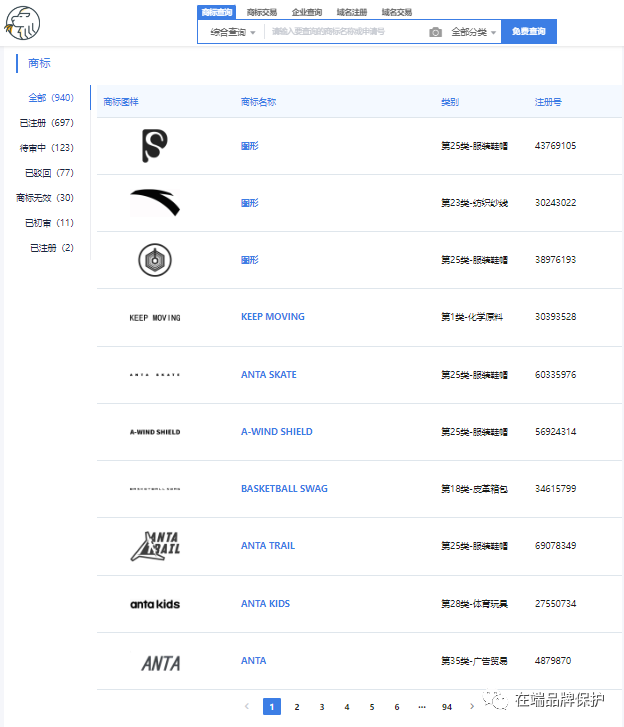The height and width of the screenshot is (727, 624).
Task: Open the ANTA trademark name link
Action: pyautogui.click(x=253, y=661)
